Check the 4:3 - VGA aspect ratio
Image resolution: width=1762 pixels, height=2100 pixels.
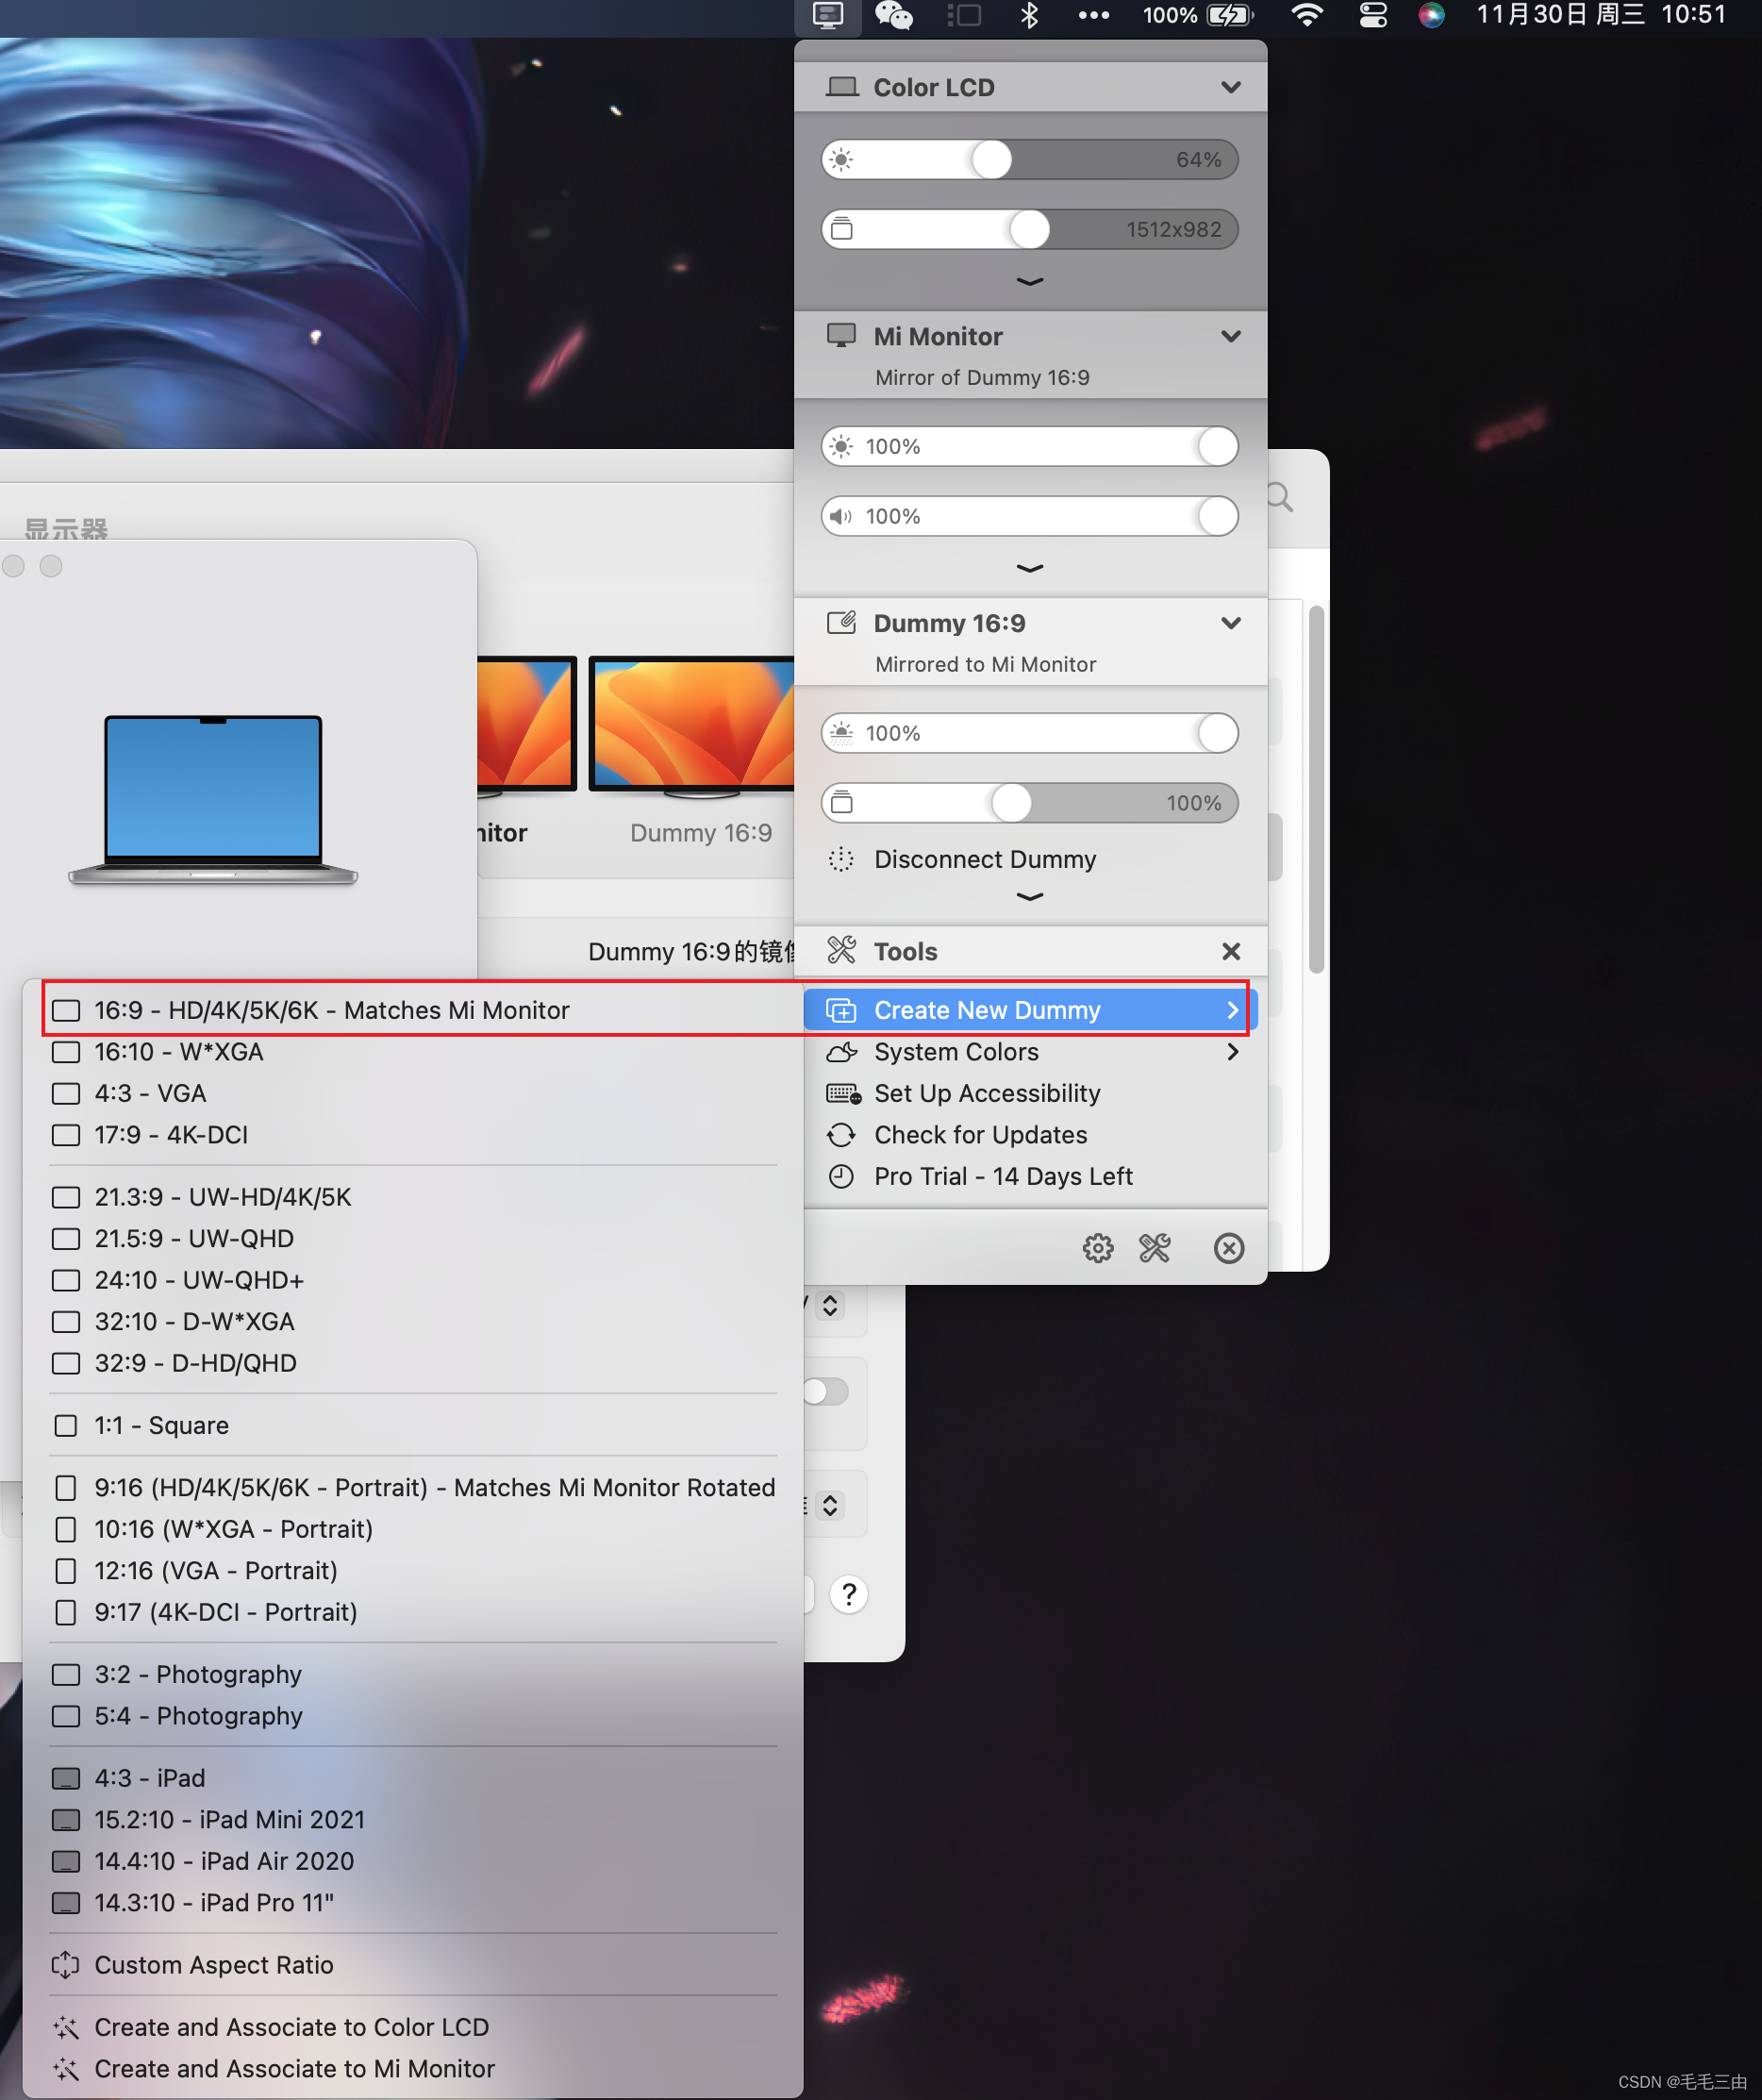tap(65, 1093)
